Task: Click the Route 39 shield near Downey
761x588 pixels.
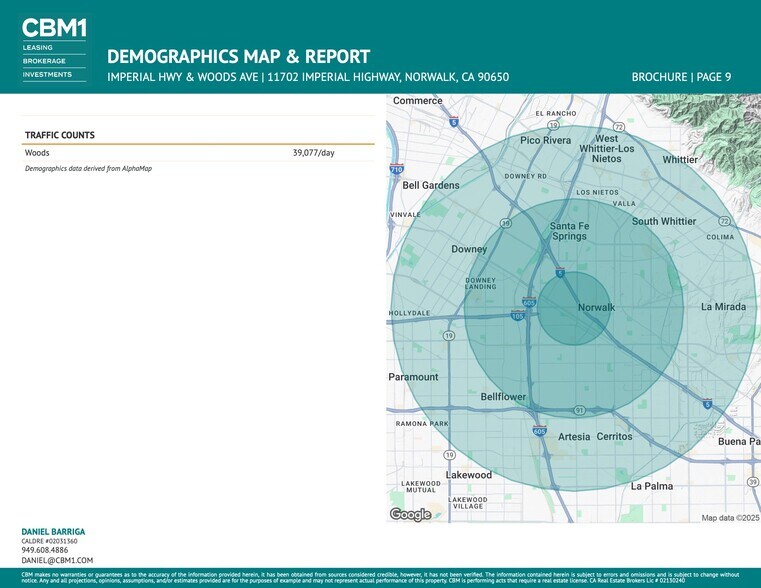Action: (x=506, y=223)
